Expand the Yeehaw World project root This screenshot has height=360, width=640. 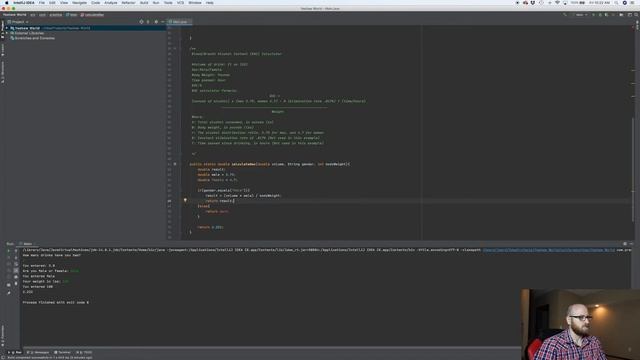coord(7,28)
